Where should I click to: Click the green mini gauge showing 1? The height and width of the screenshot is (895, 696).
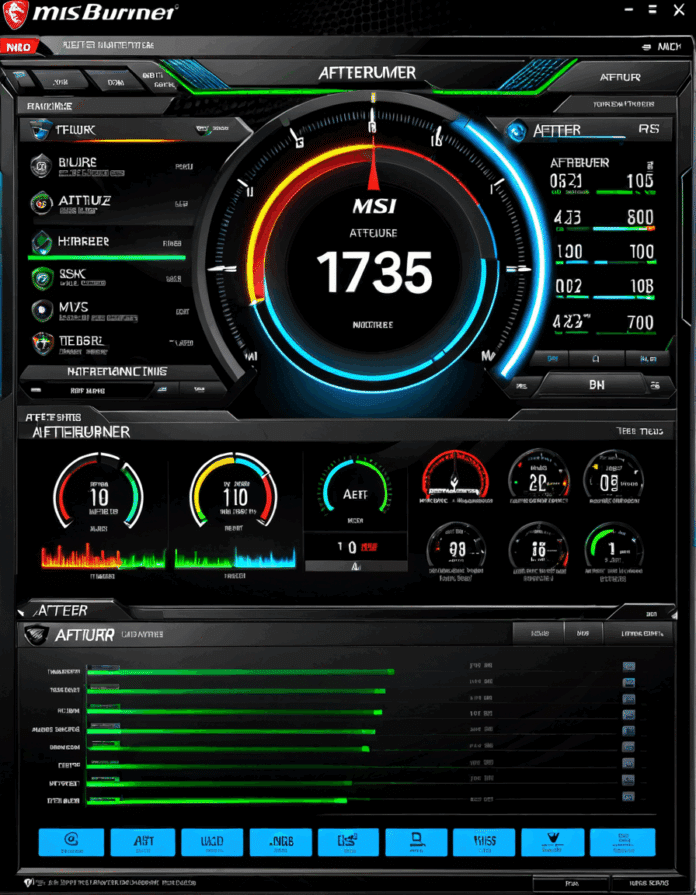pos(613,550)
